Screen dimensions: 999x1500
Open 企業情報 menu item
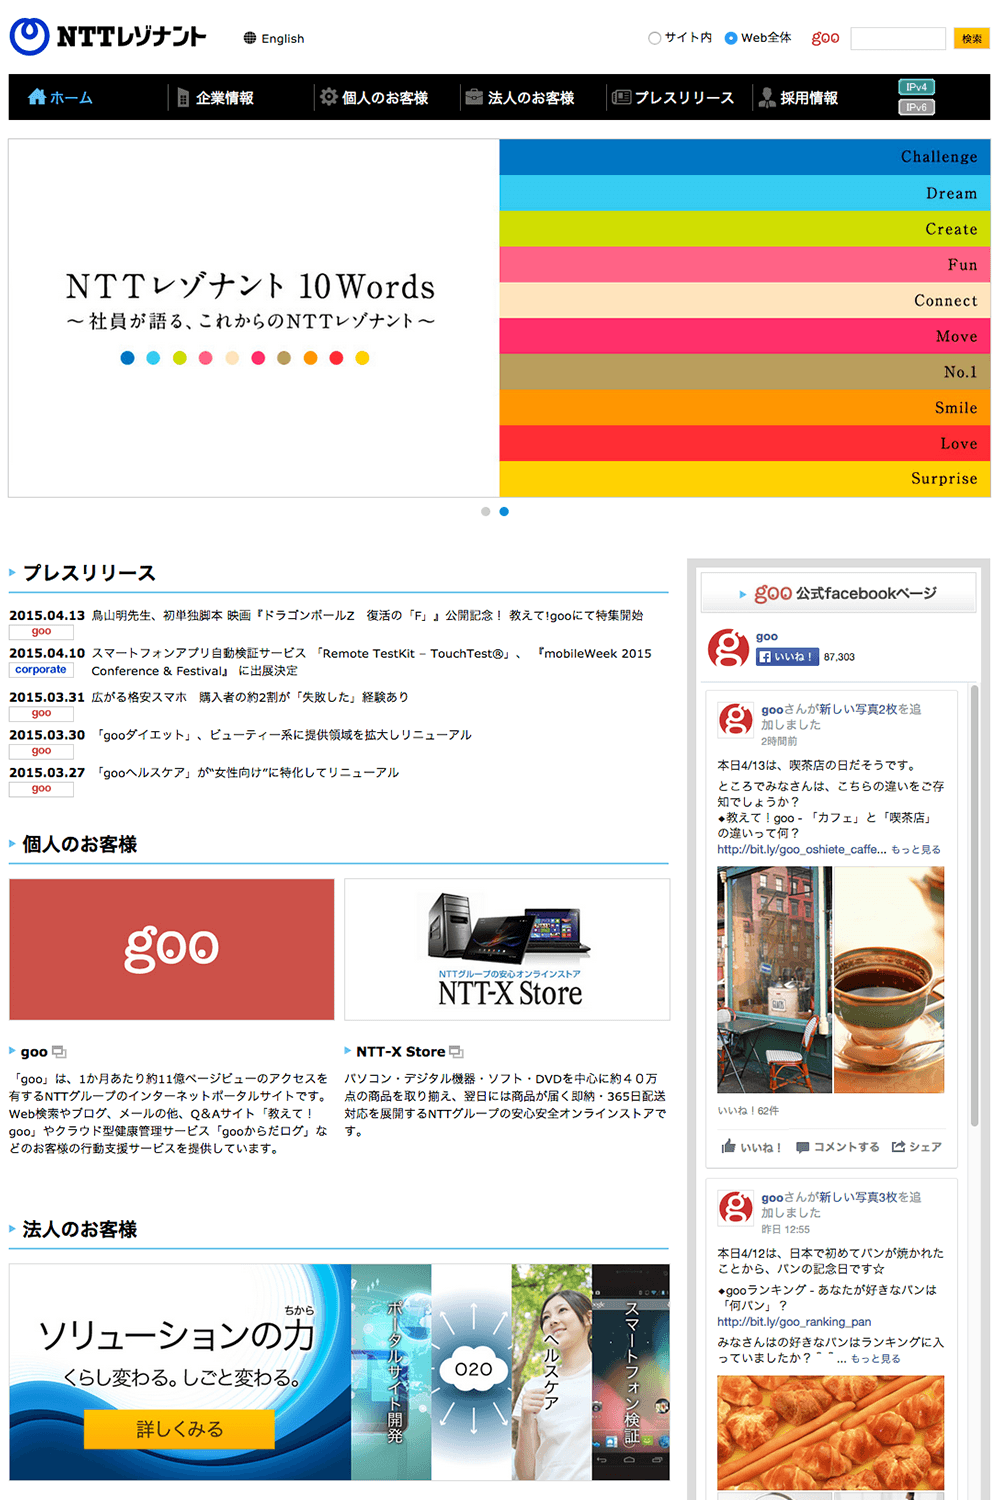click(x=215, y=97)
